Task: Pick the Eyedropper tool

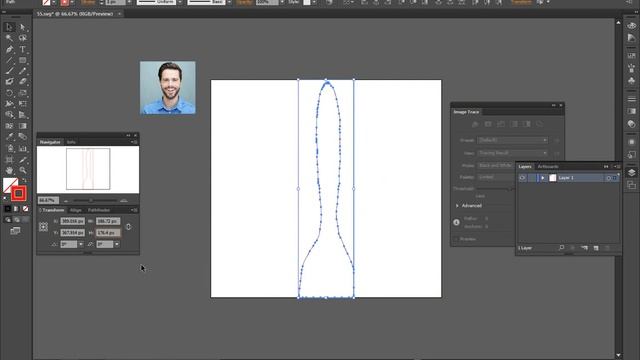Action: [9, 137]
